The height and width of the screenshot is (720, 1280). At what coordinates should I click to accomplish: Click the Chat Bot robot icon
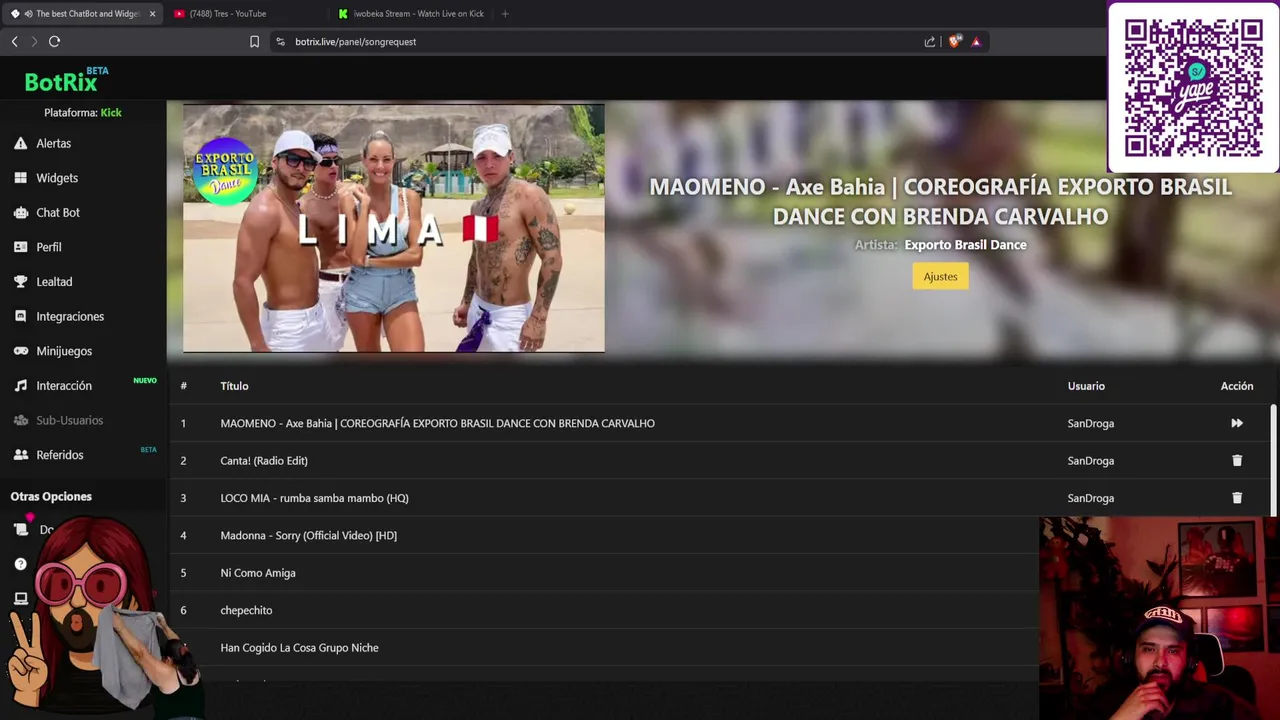click(20, 212)
